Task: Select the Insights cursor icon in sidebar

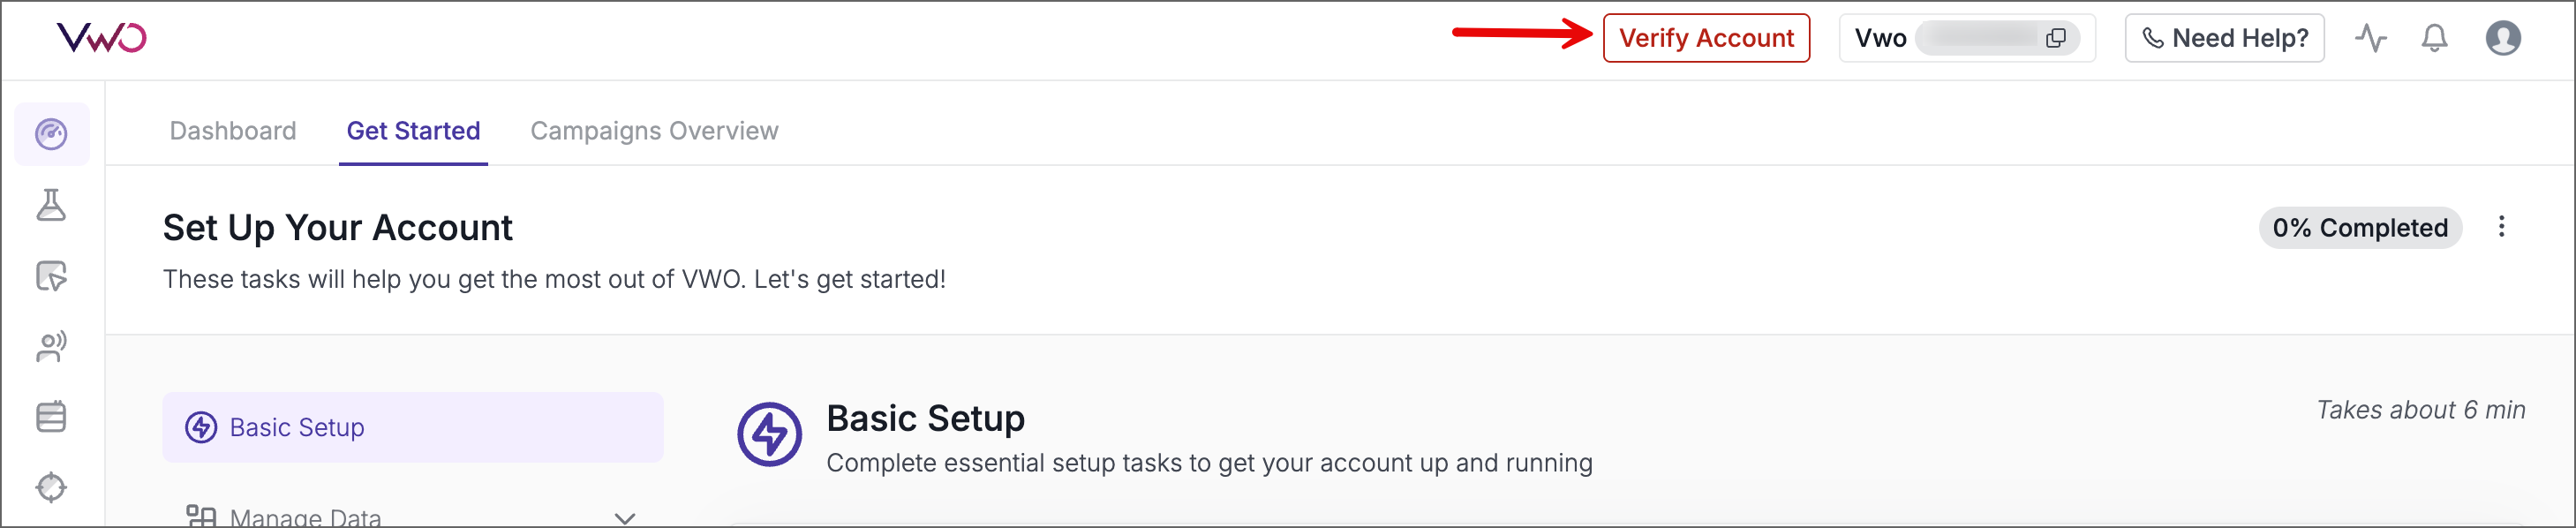Action: pos(52,277)
